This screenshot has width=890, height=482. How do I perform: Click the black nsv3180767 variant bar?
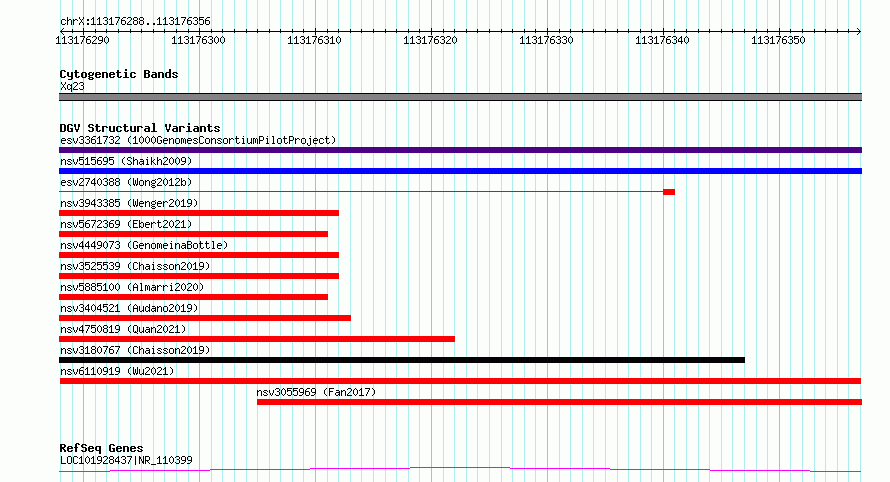pyautogui.click(x=402, y=360)
